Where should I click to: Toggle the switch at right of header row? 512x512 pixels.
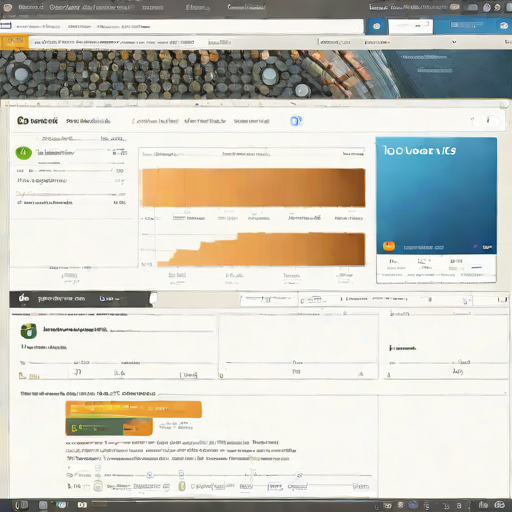[491, 121]
